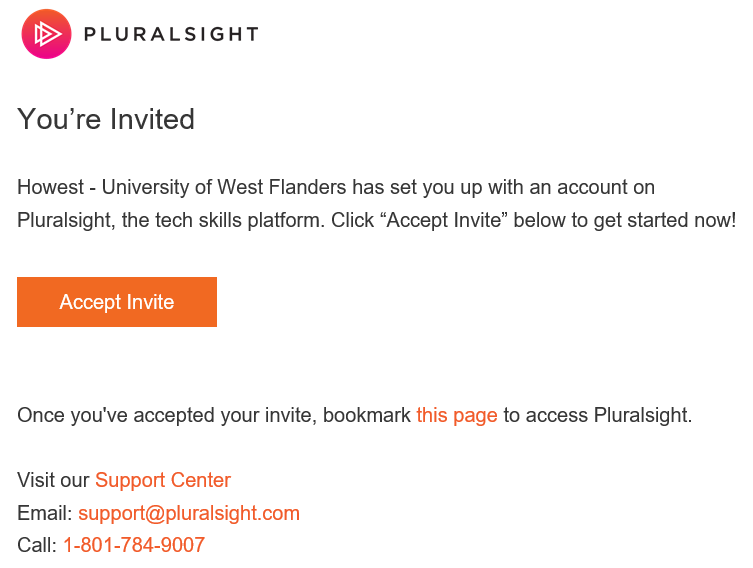Click the white play triangle inside the logo
The height and width of the screenshot is (568, 753).
click(48, 34)
